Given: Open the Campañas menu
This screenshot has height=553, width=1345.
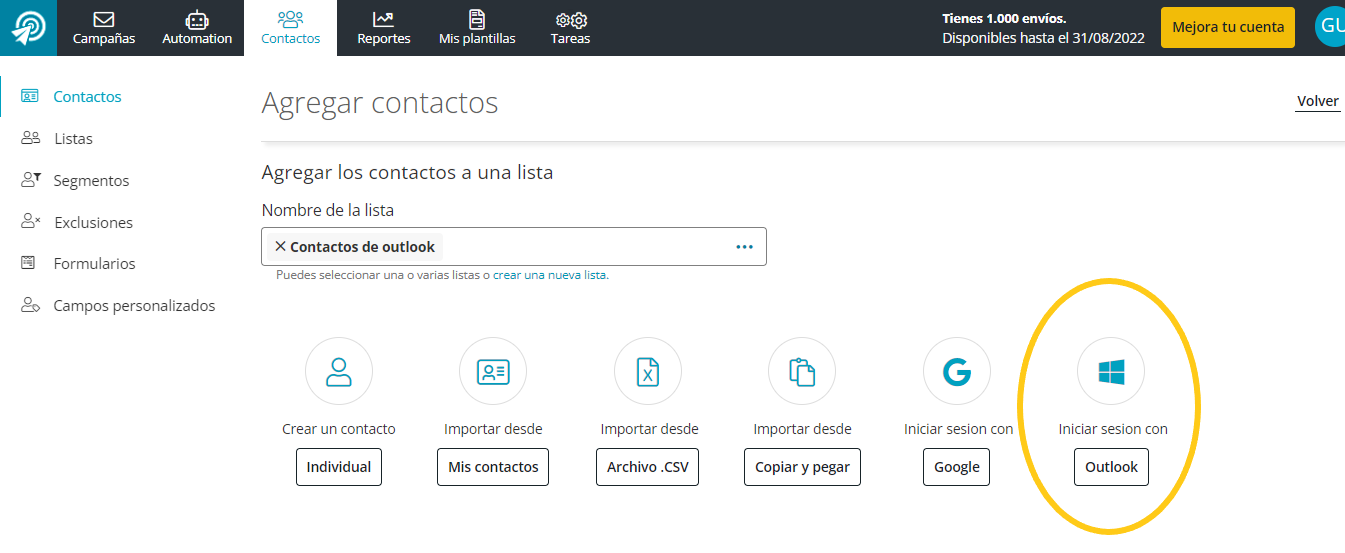Looking at the screenshot, I should point(104,28).
